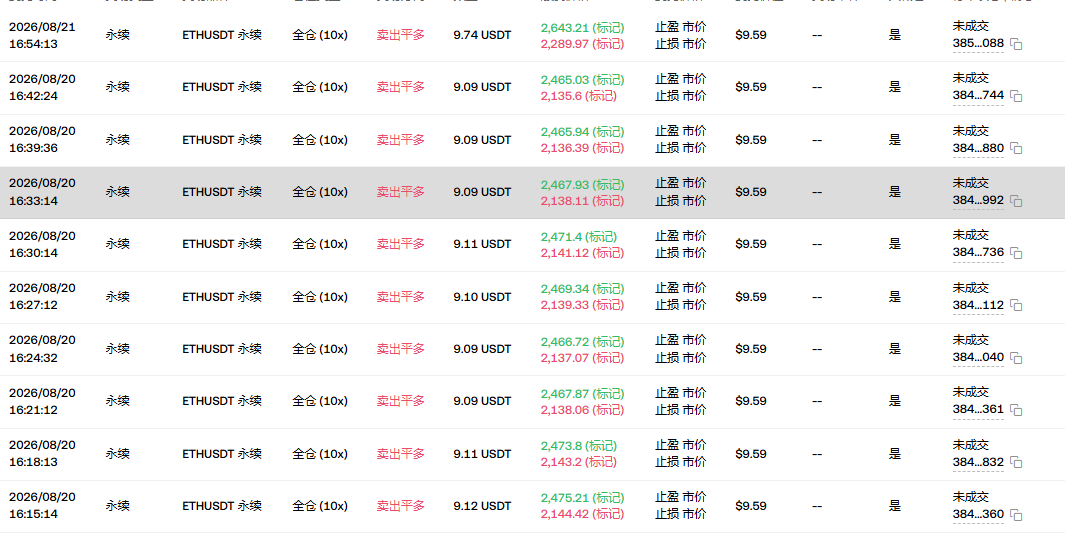Copy order ID 384...736
The image size is (1065, 533).
tap(1016, 253)
